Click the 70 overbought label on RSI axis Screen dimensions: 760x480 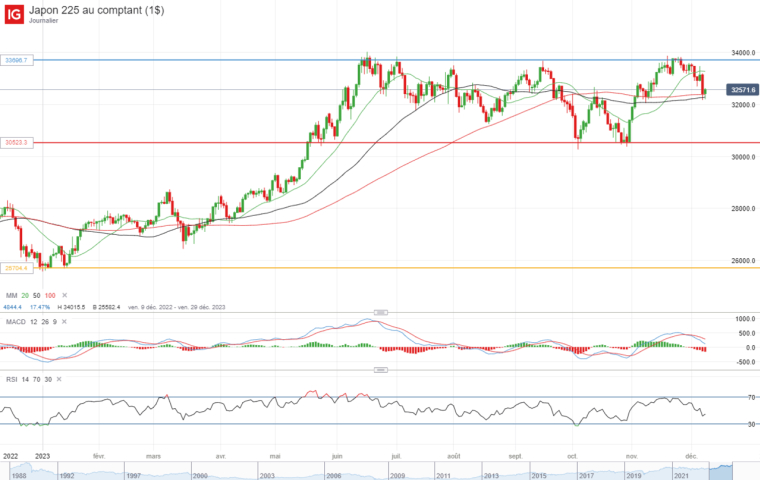pos(751,398)
